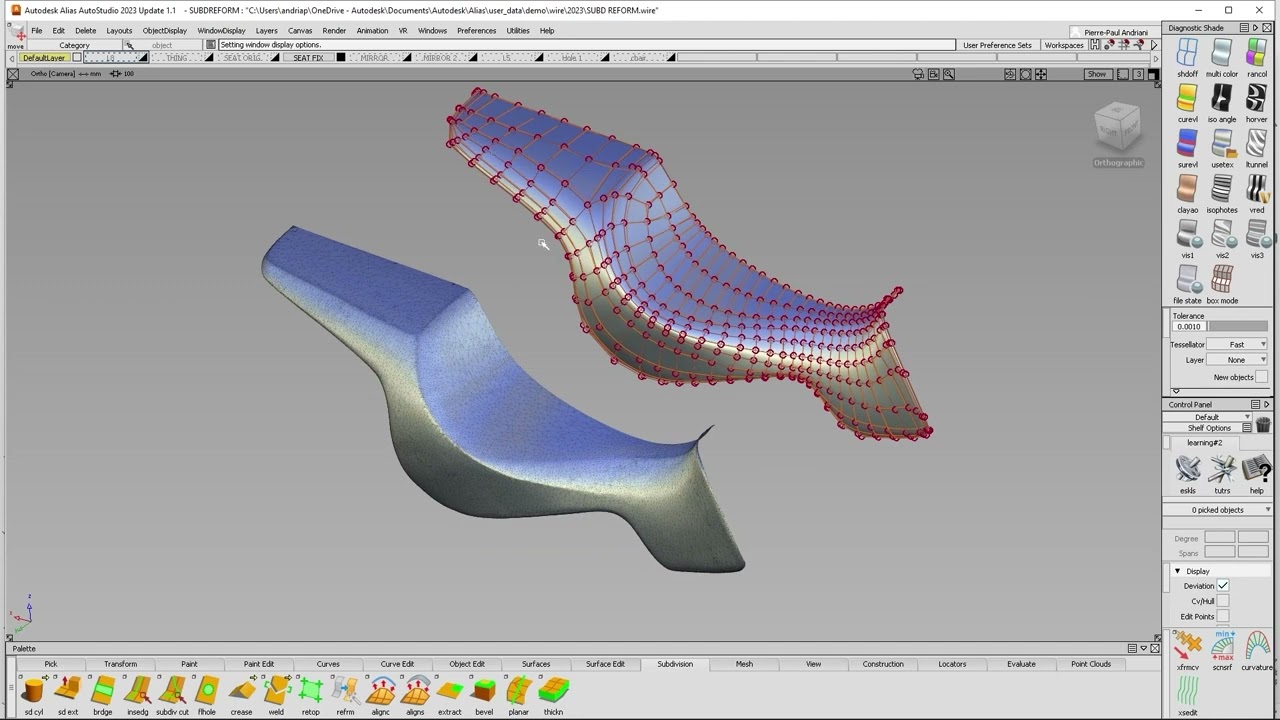Enable the Cv/Hull checkbox
Screen dimensions: 1280x720
1223,601
